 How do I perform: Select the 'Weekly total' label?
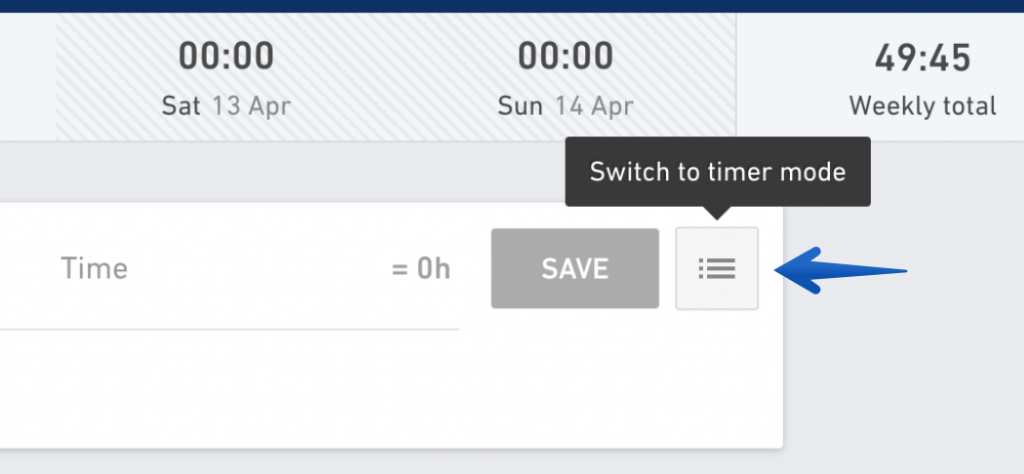(922, 106)
